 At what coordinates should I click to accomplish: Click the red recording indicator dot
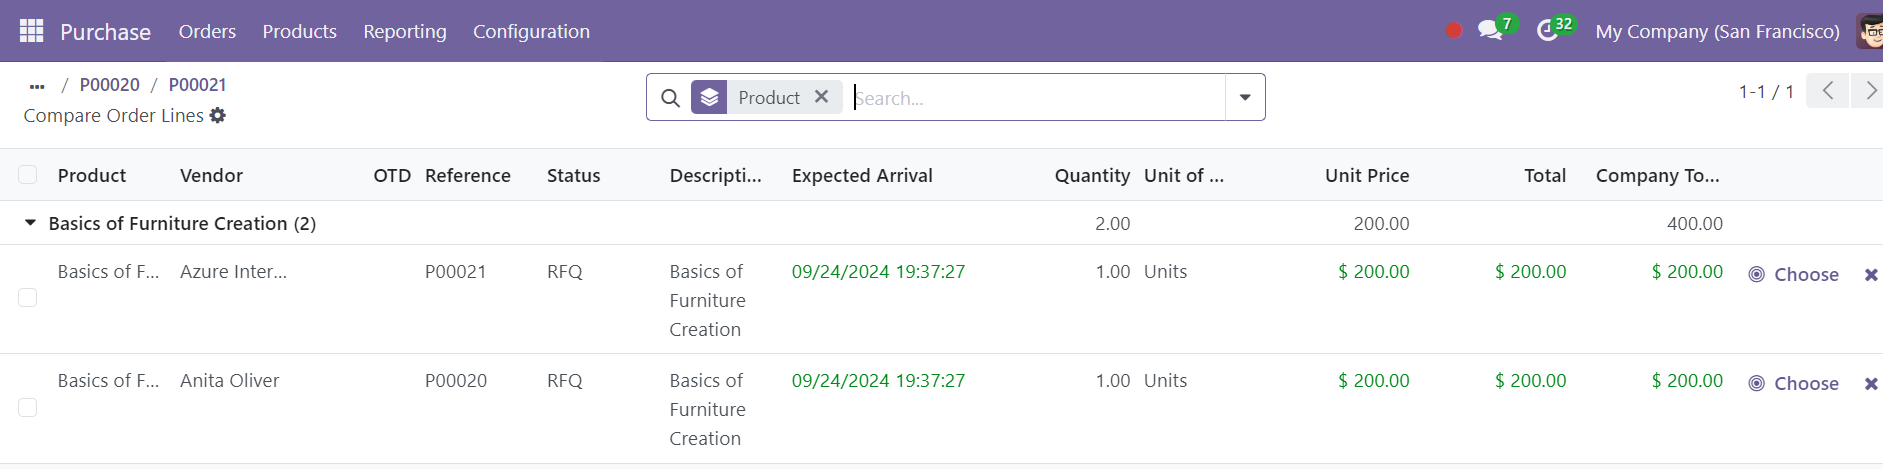tap(1454, 31)
